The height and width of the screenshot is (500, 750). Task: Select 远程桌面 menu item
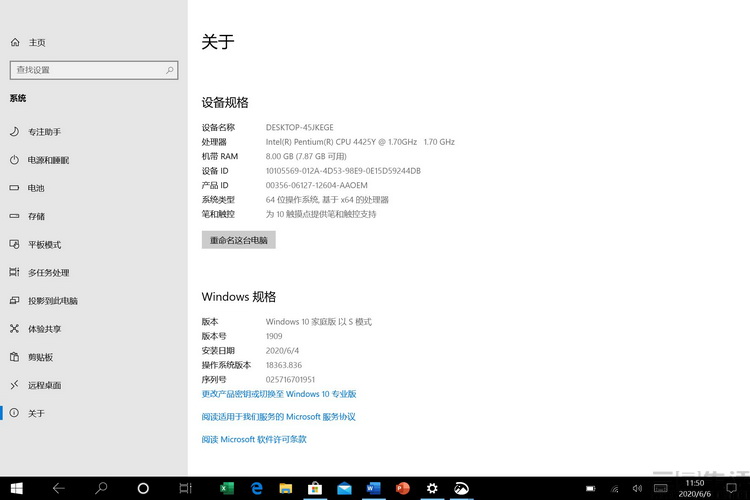point(44,385)
